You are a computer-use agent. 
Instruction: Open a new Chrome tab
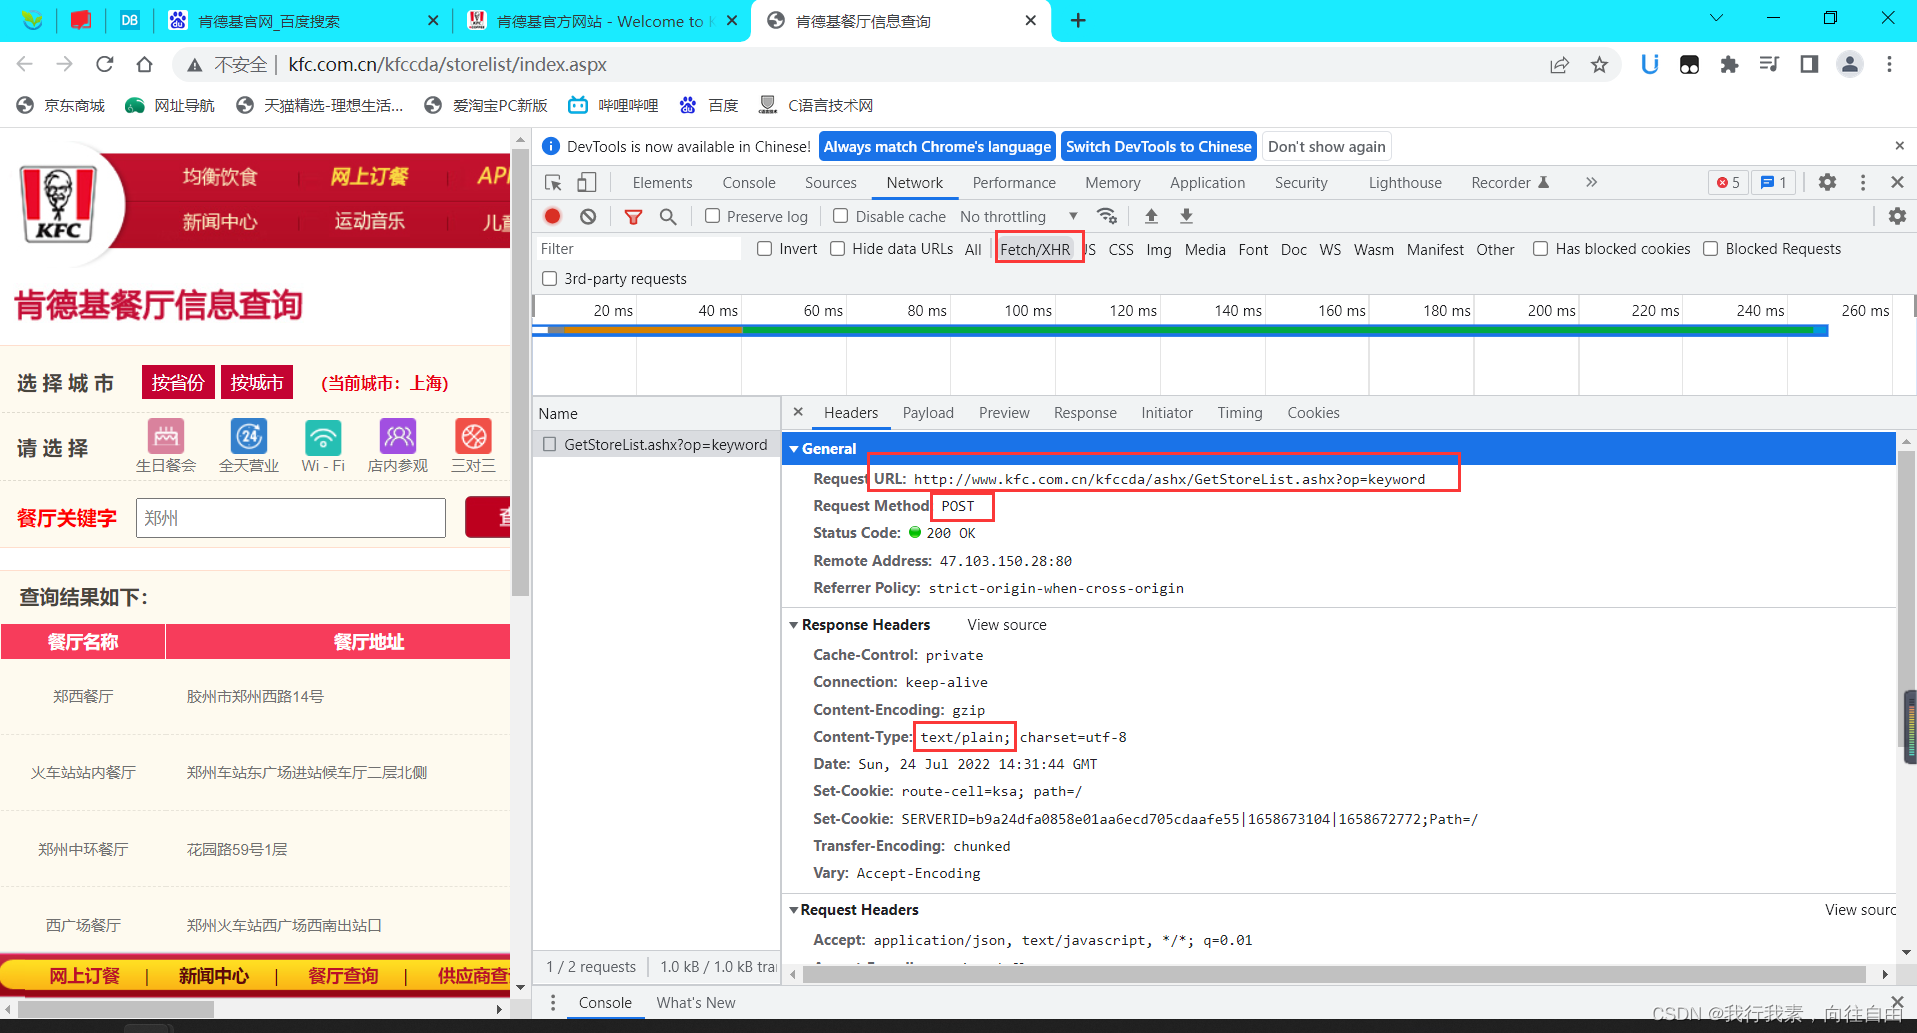point(1078,21)
